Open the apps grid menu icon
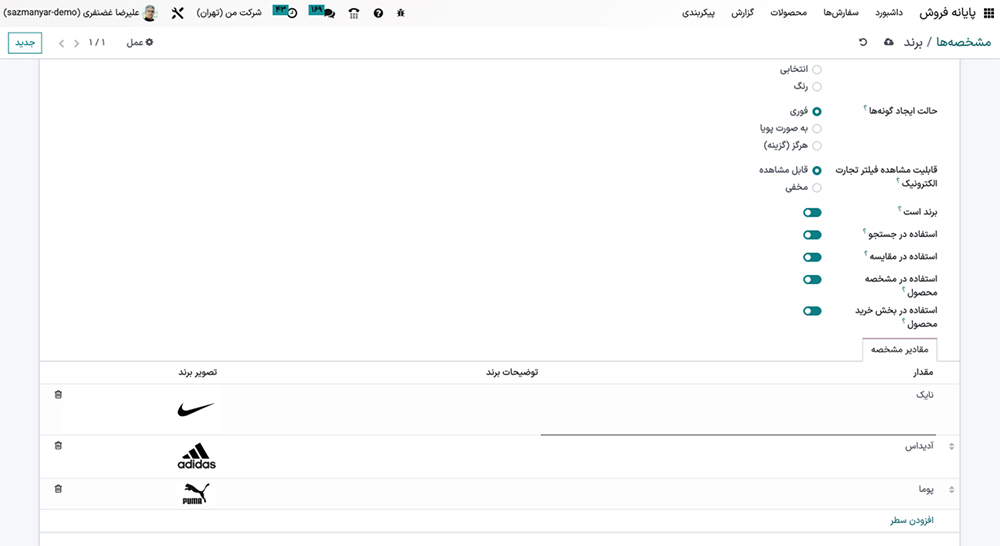Image resolution: width=1000 pixels, height=546 pixels. (x=989, y=13)
